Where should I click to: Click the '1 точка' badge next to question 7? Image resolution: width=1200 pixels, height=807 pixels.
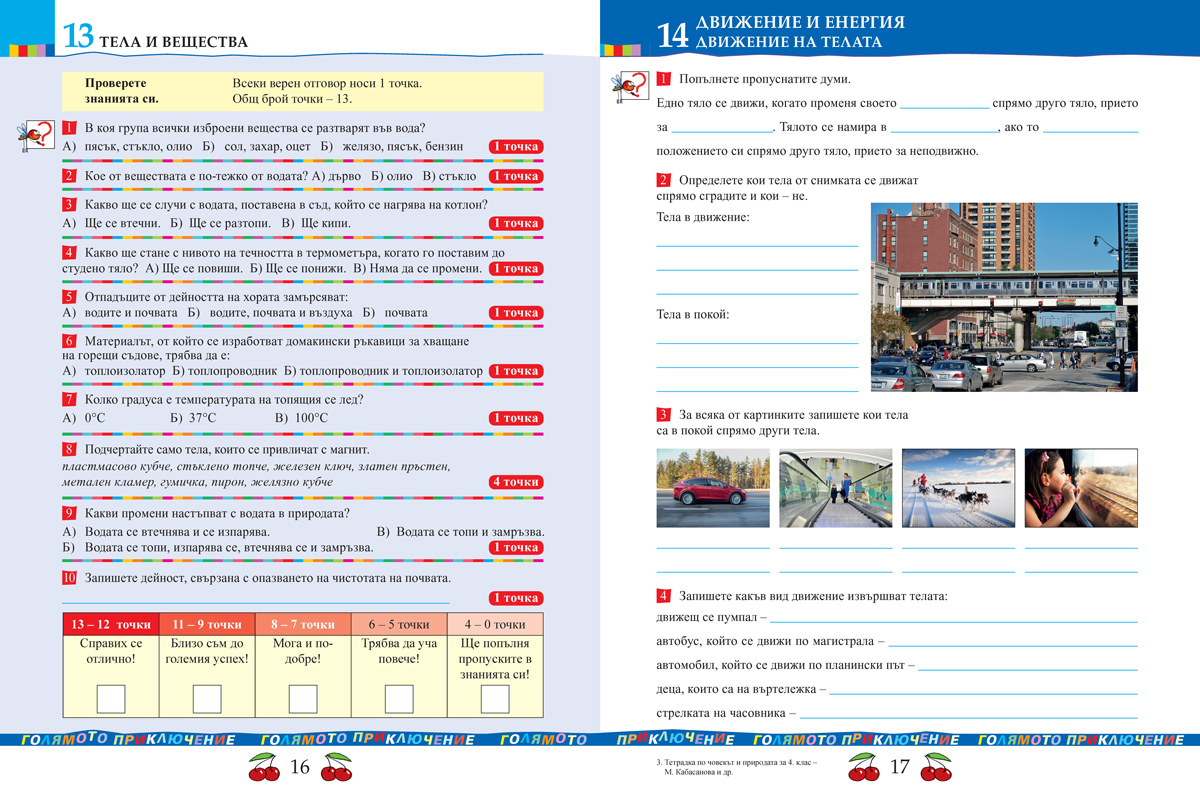click(516, 417)
